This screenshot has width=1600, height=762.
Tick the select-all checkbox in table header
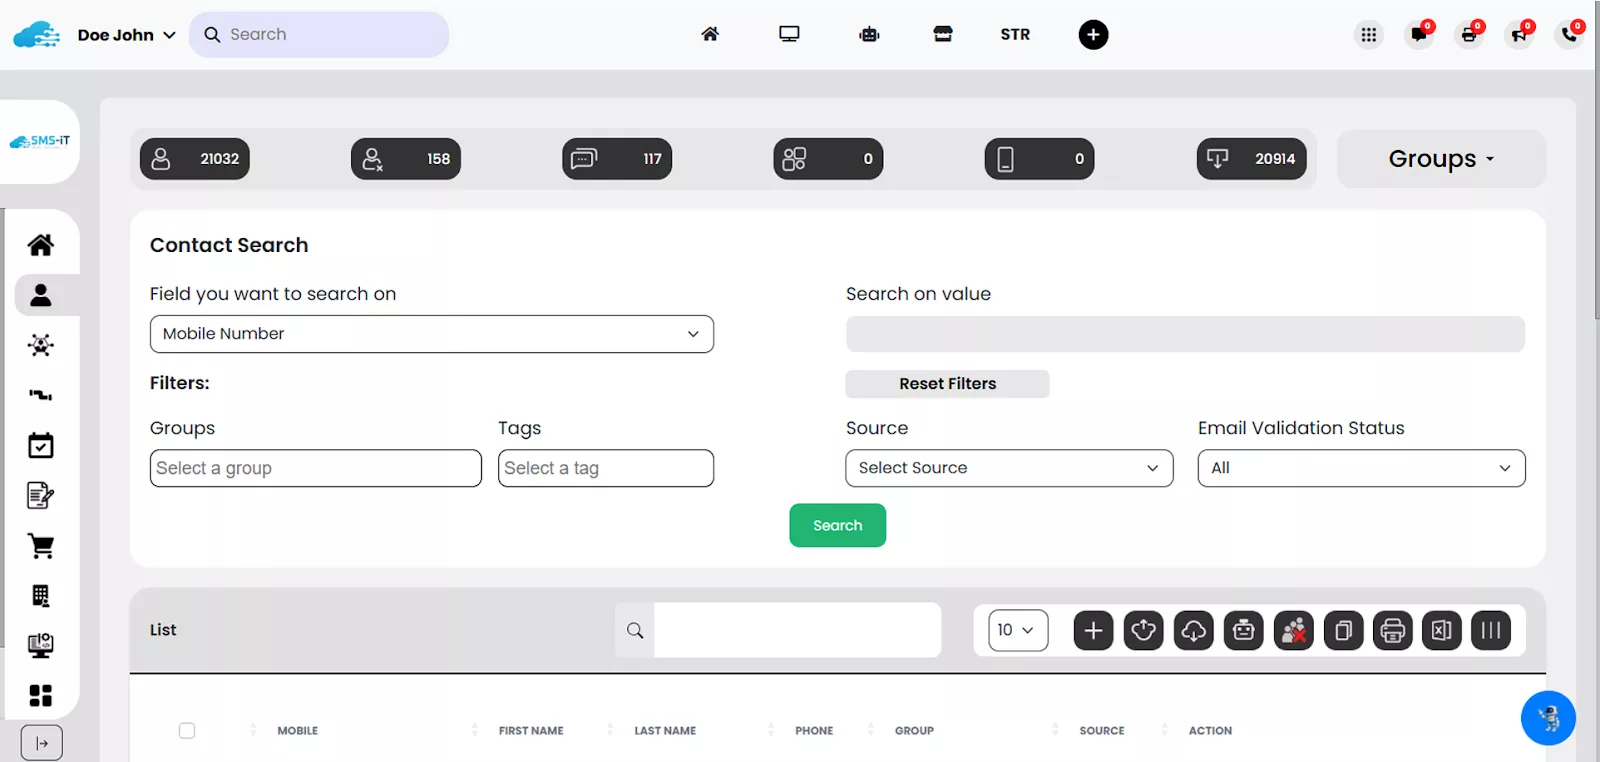pyautogui.click(x=187, y=731)
